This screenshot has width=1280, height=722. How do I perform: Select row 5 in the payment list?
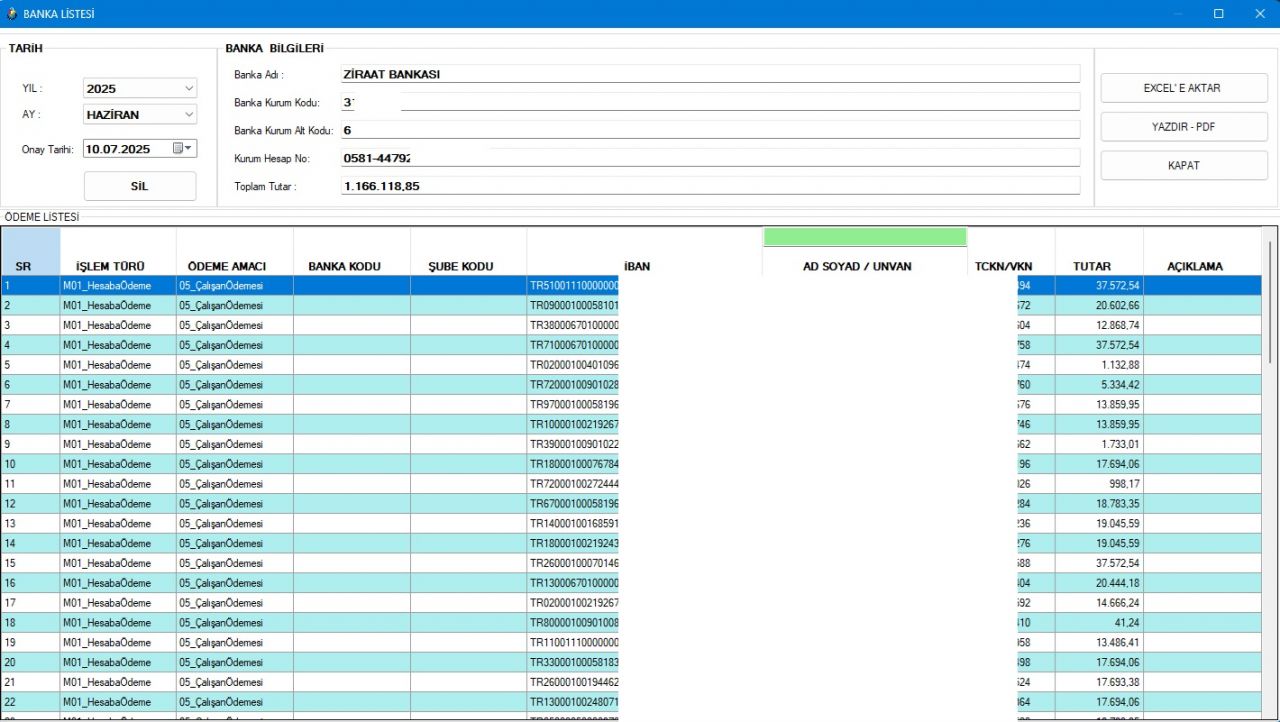pyautogui.click(x=30, y=365)
